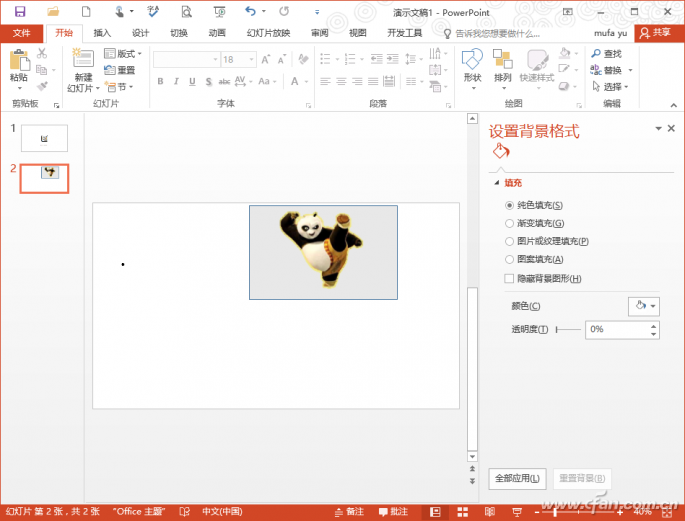Select slide 1 thumbnail

tap(44, 138)
